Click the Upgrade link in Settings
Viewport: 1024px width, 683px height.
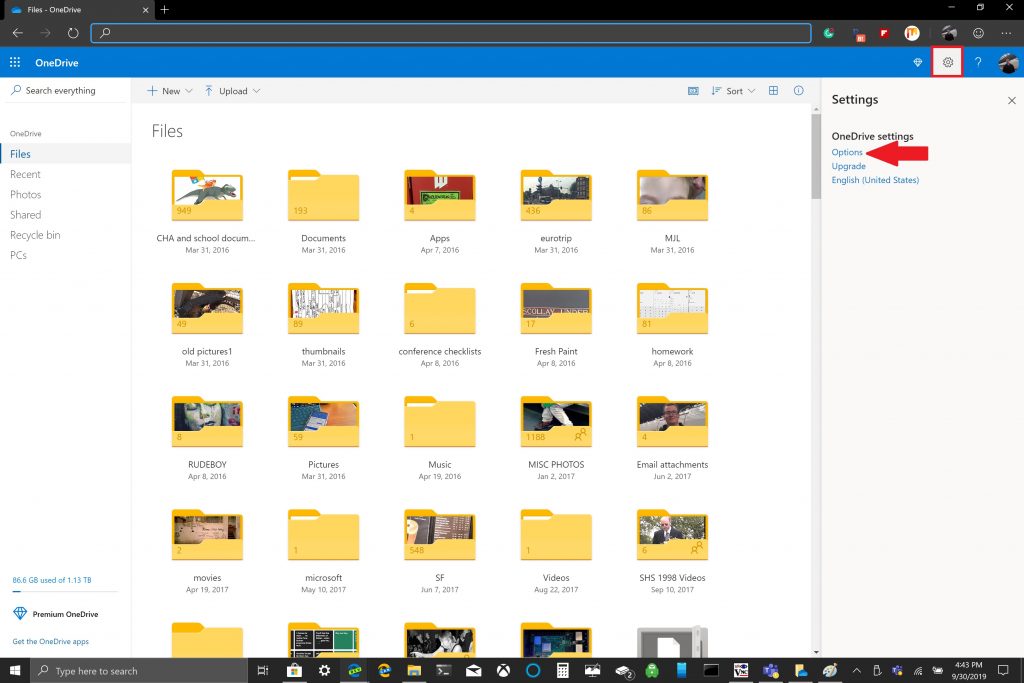(848, 166)
